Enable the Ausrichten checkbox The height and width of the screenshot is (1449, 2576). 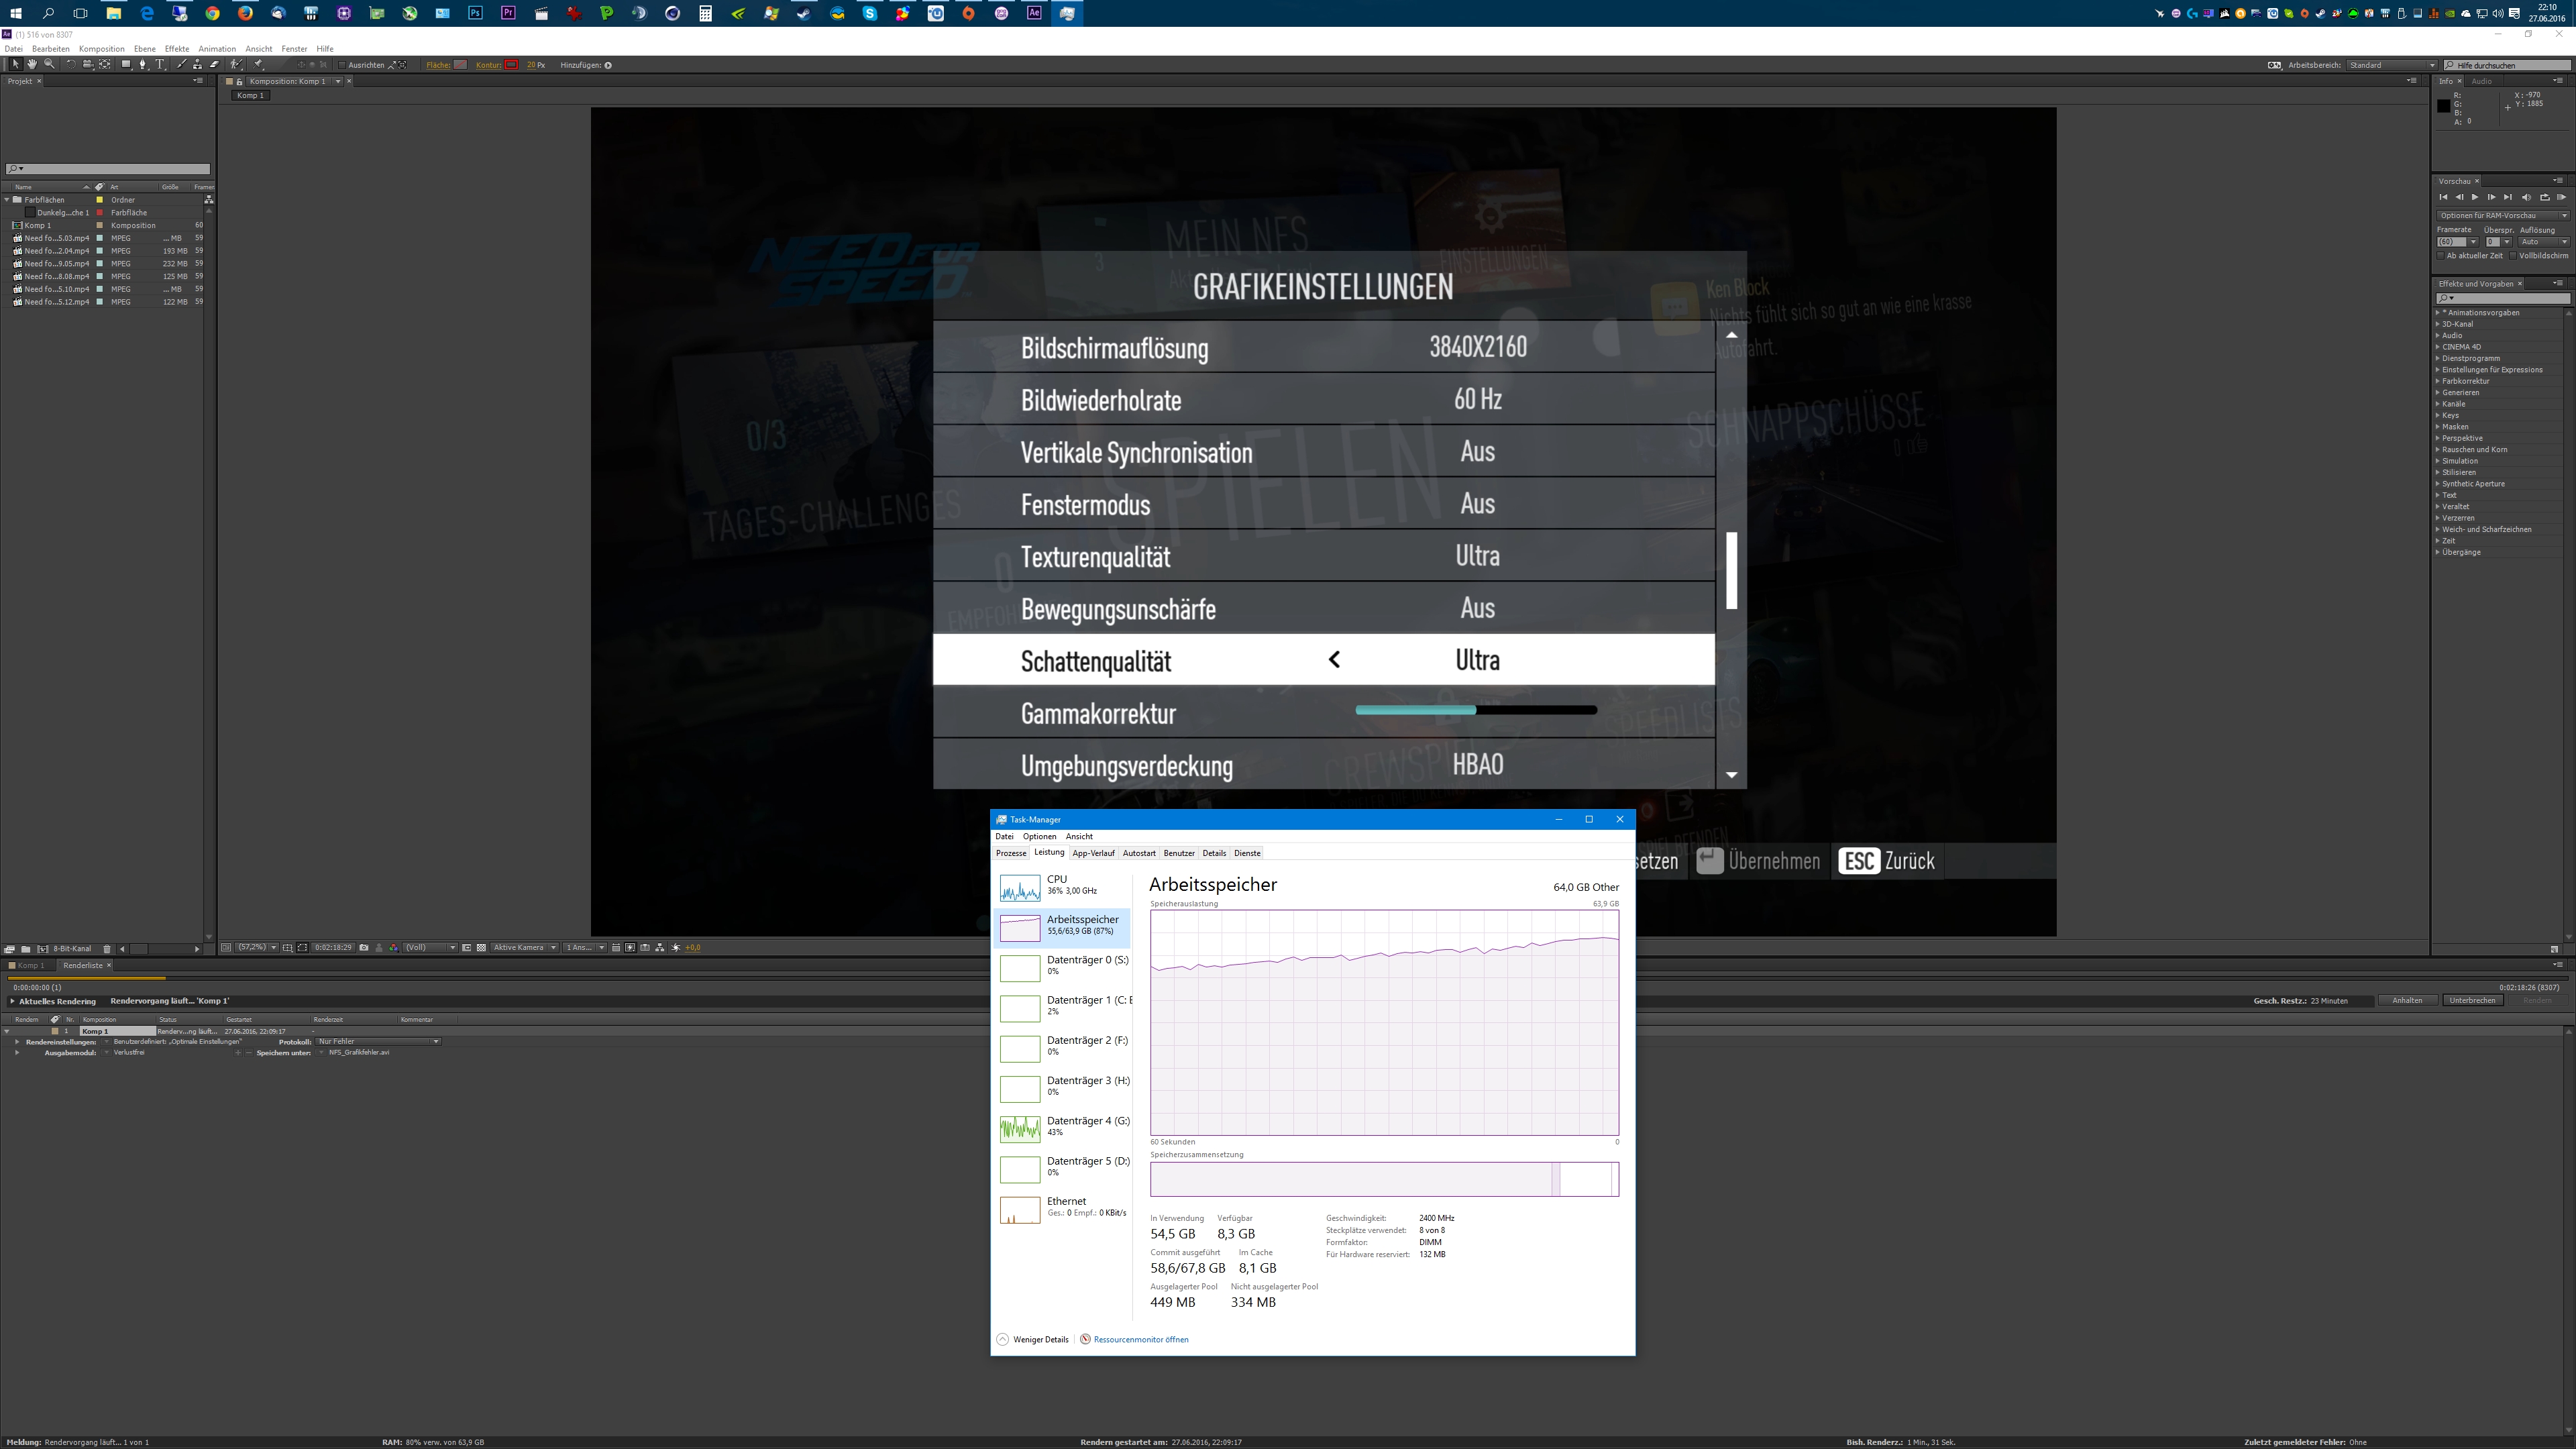[342, 65]
